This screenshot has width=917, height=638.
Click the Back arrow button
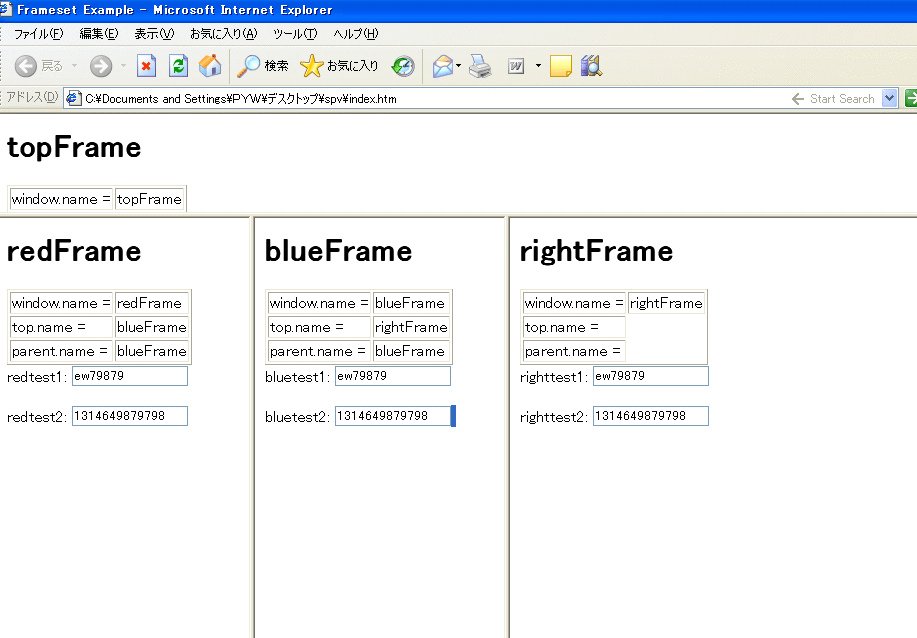pos(26,66)
